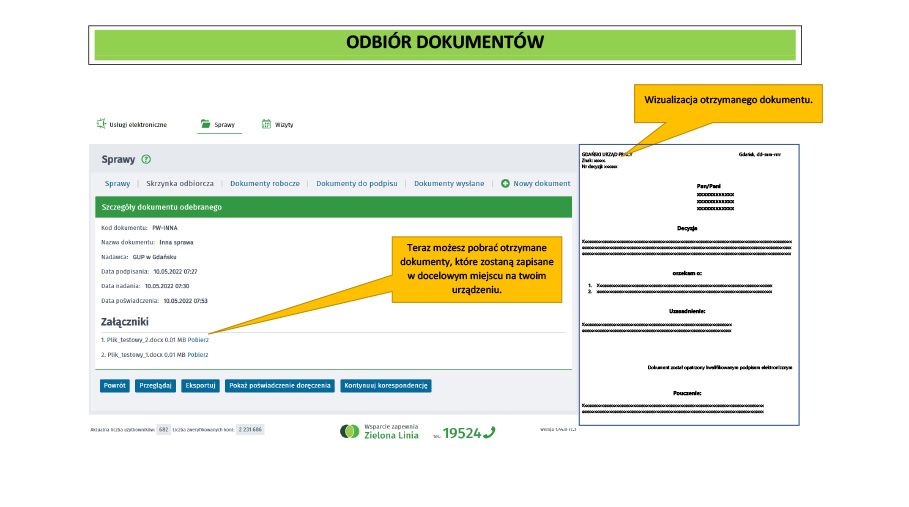The height and width of the screenshot is (507, 909).
Task: Click the user count value 682
Action: tap(163, 429)
